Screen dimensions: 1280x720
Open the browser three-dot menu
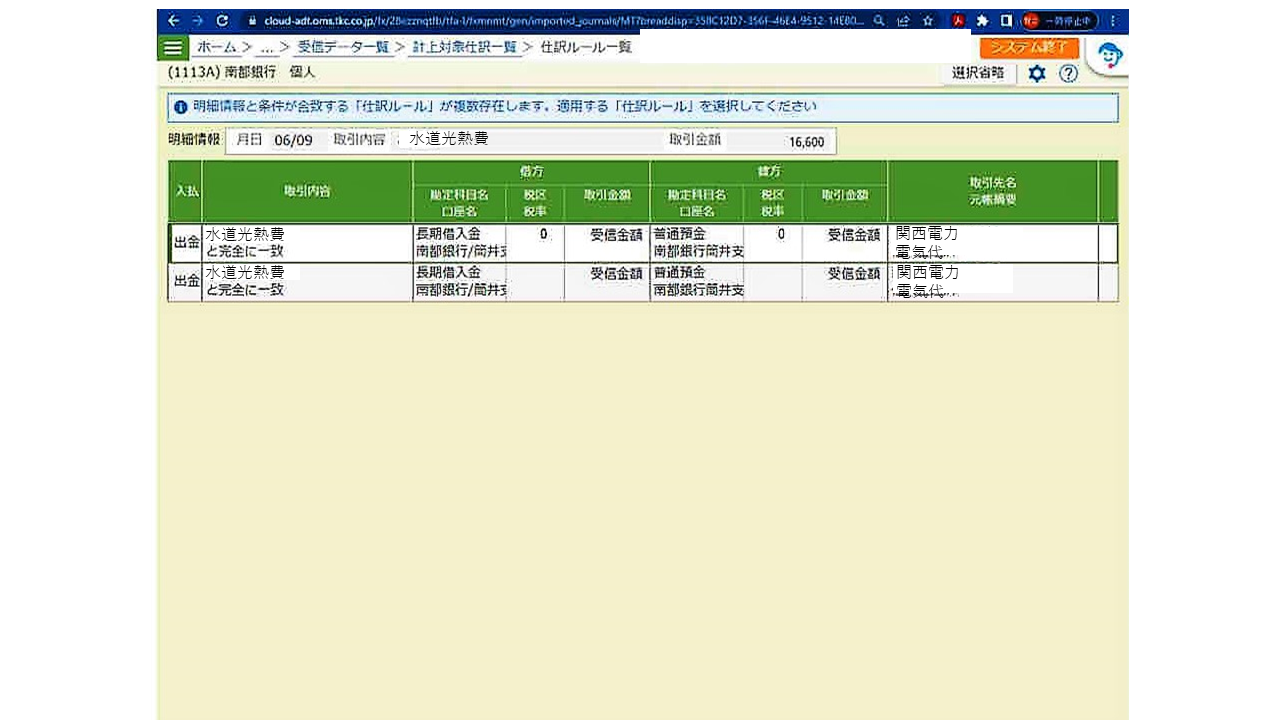1113,20
